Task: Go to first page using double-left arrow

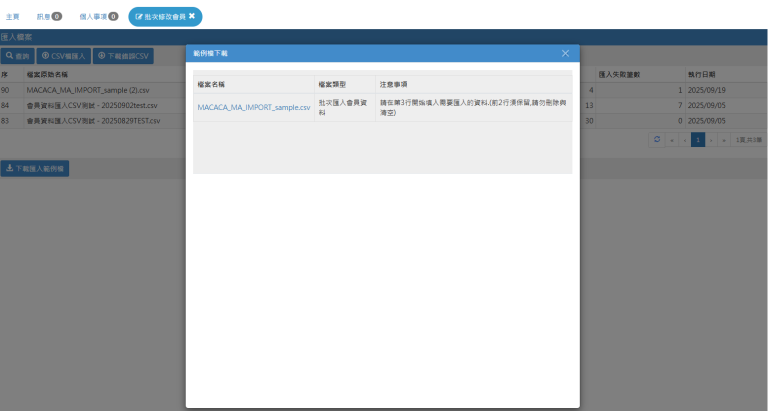Action: [672, 140]
